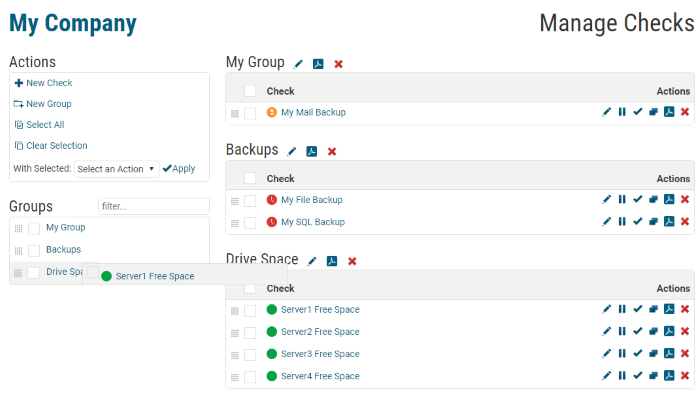The width and height of the screenshot is (700, 397).
Task: Clone the My SQL Backup check
Action: [653, 221]
